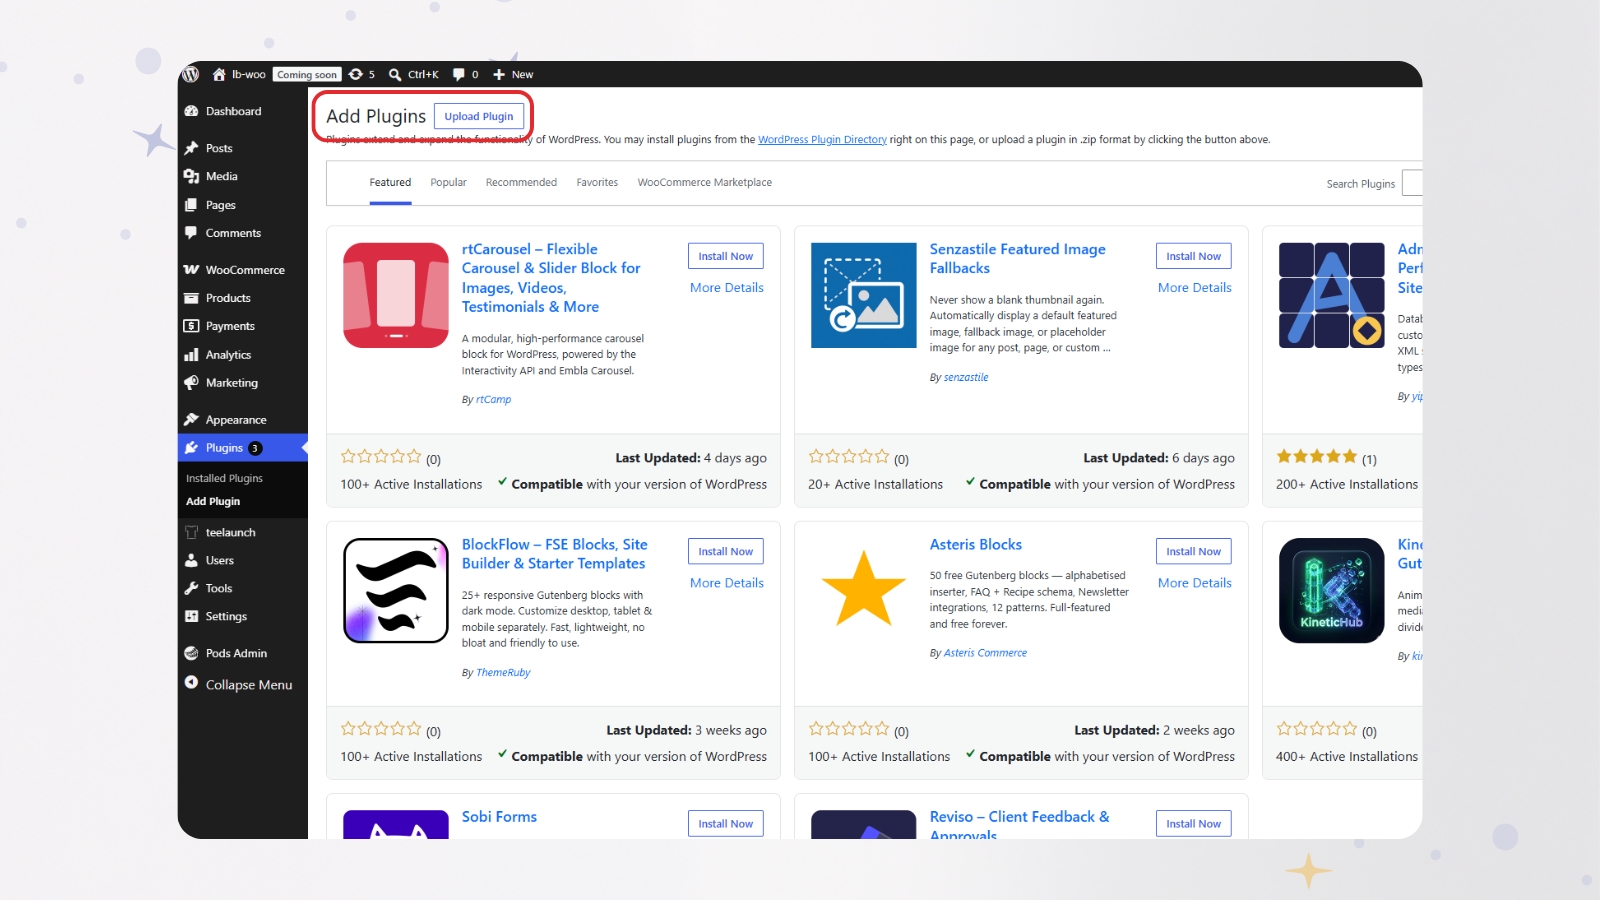
Task: Open the Analytics bar chart icon
Action: pos(191,355)
